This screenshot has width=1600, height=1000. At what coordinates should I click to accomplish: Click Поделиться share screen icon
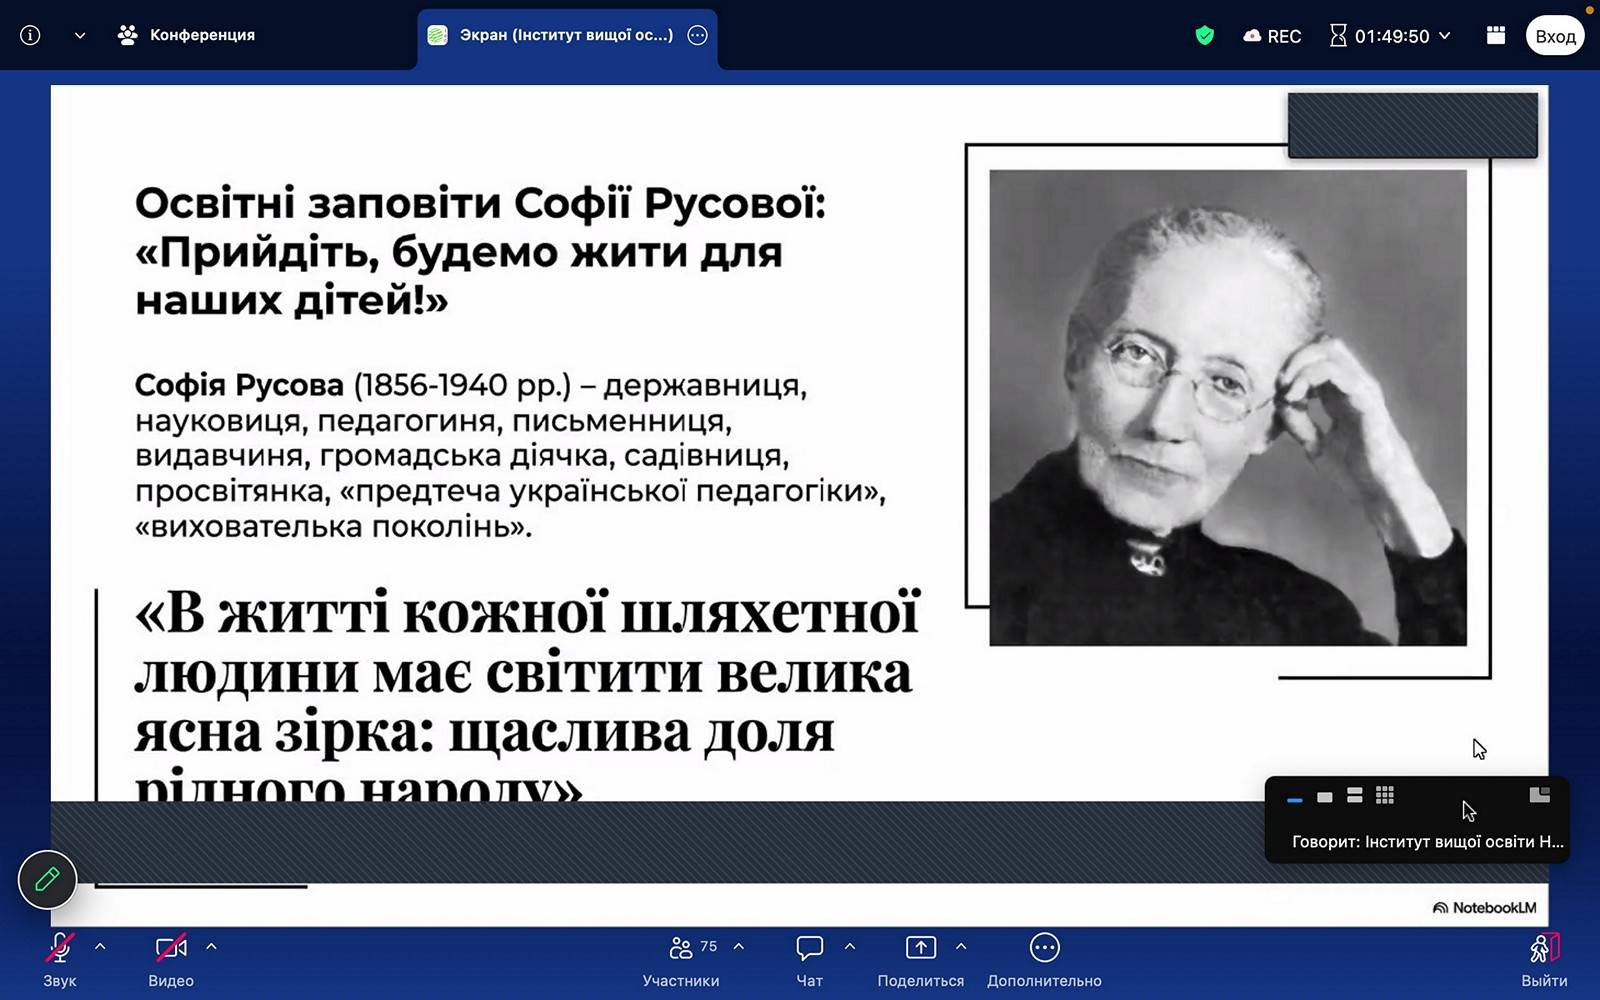(920, 958)
